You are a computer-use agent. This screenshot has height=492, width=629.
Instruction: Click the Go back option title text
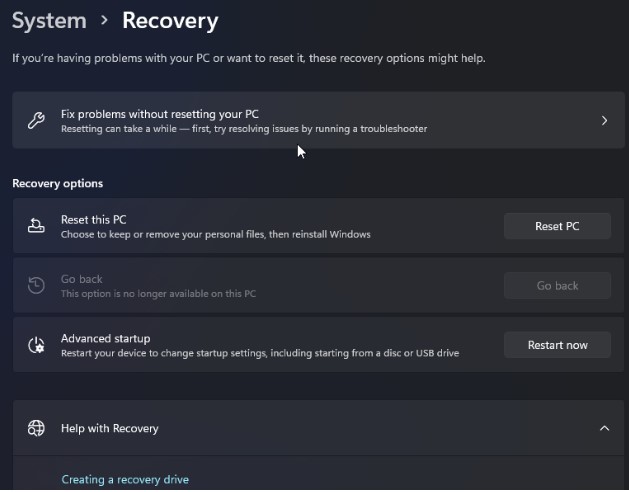(x=81, y=279)
